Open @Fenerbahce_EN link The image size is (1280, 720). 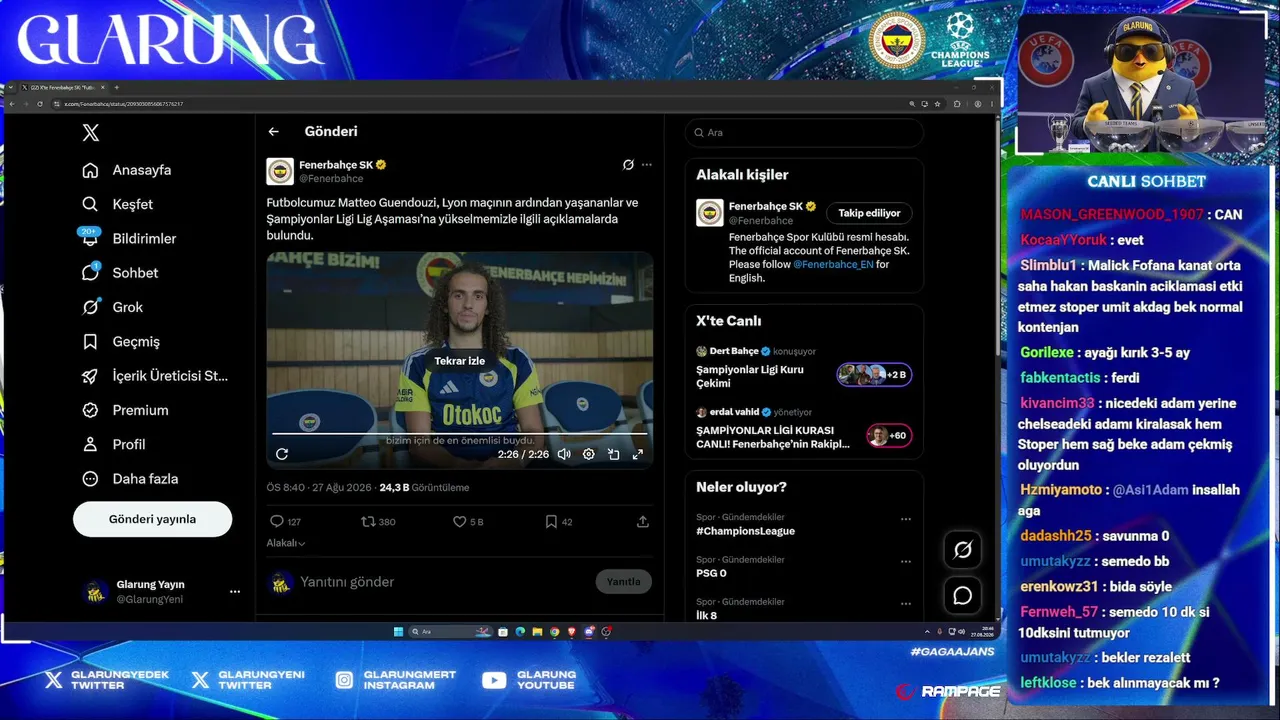[834, 264]
